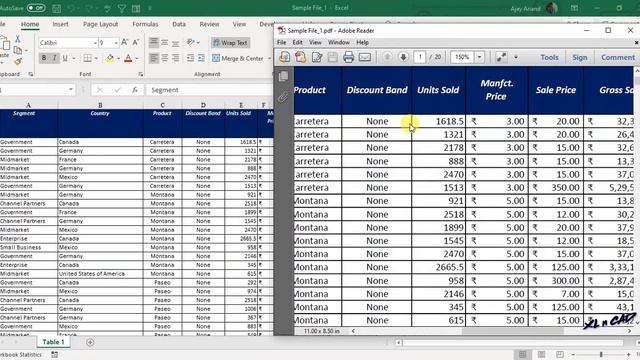This screenshot has width=640, height=360.
Task: Open the Review ribbon tab
Action: 209,24
